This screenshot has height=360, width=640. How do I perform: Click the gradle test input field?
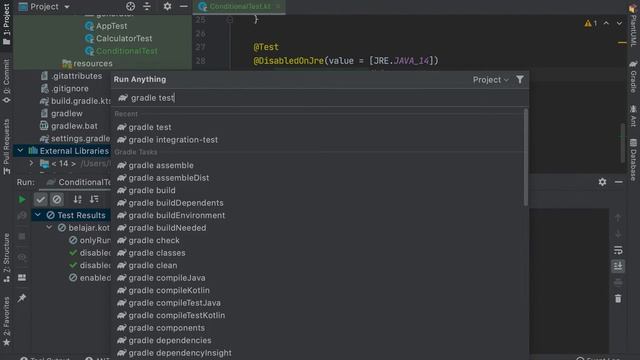(320, 98)
